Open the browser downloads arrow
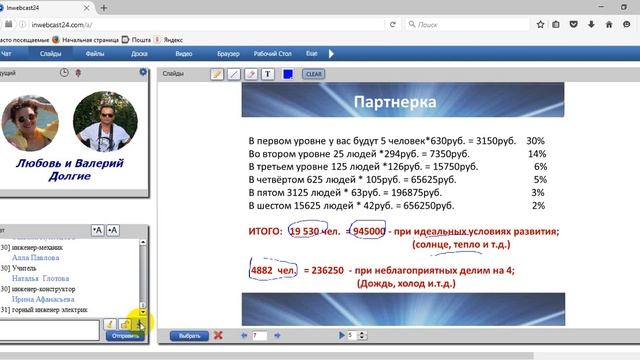This screenshot has width=640, height=360. pos(591,24)
